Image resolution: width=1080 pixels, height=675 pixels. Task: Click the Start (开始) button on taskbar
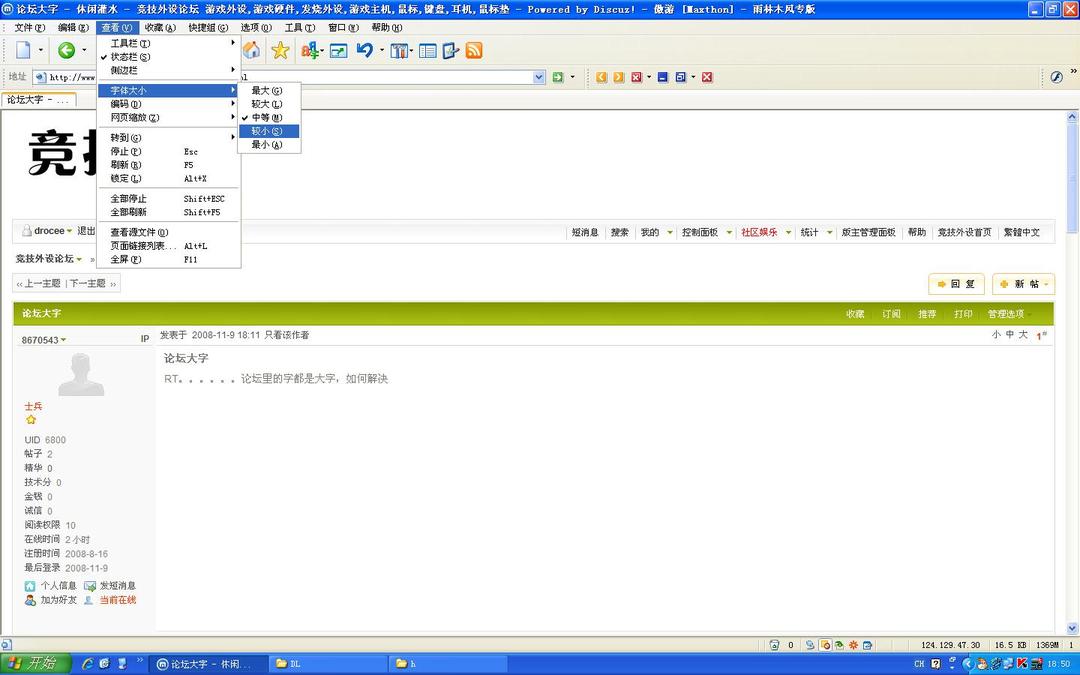tap(35, 664)
